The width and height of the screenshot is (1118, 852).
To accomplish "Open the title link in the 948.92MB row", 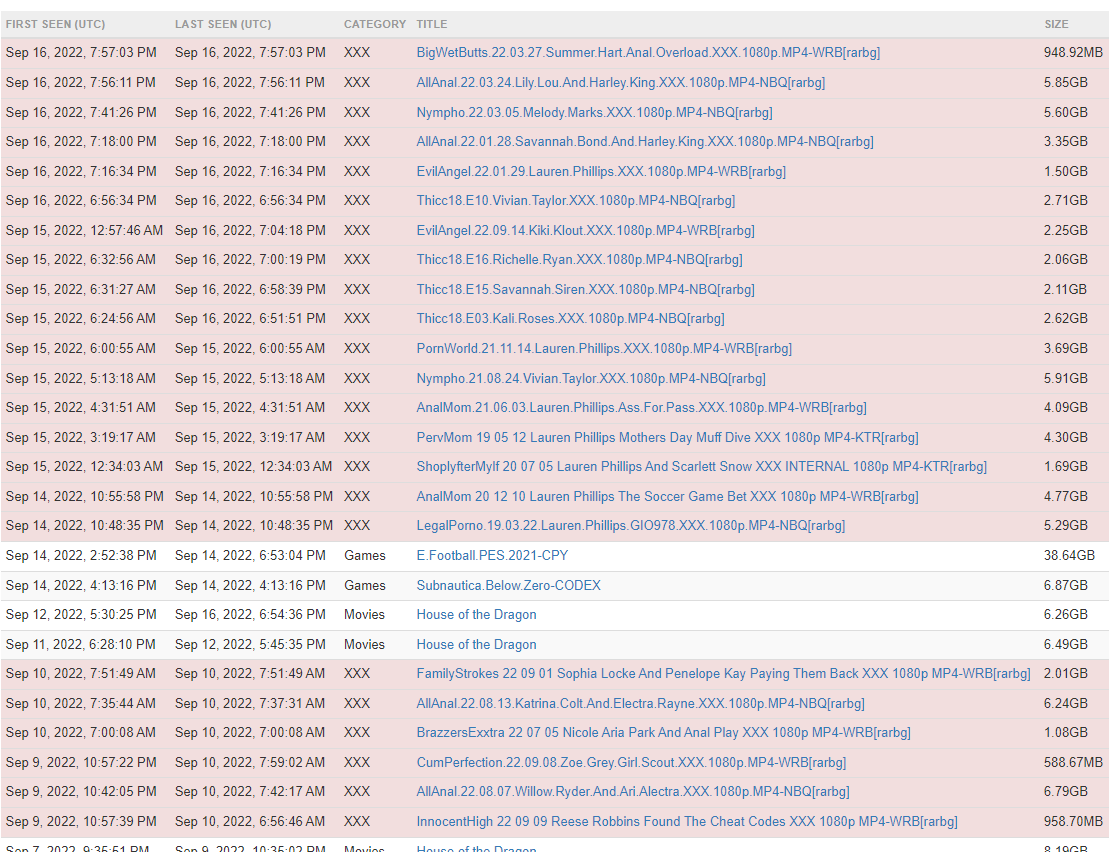I will (x=648, y=53).
